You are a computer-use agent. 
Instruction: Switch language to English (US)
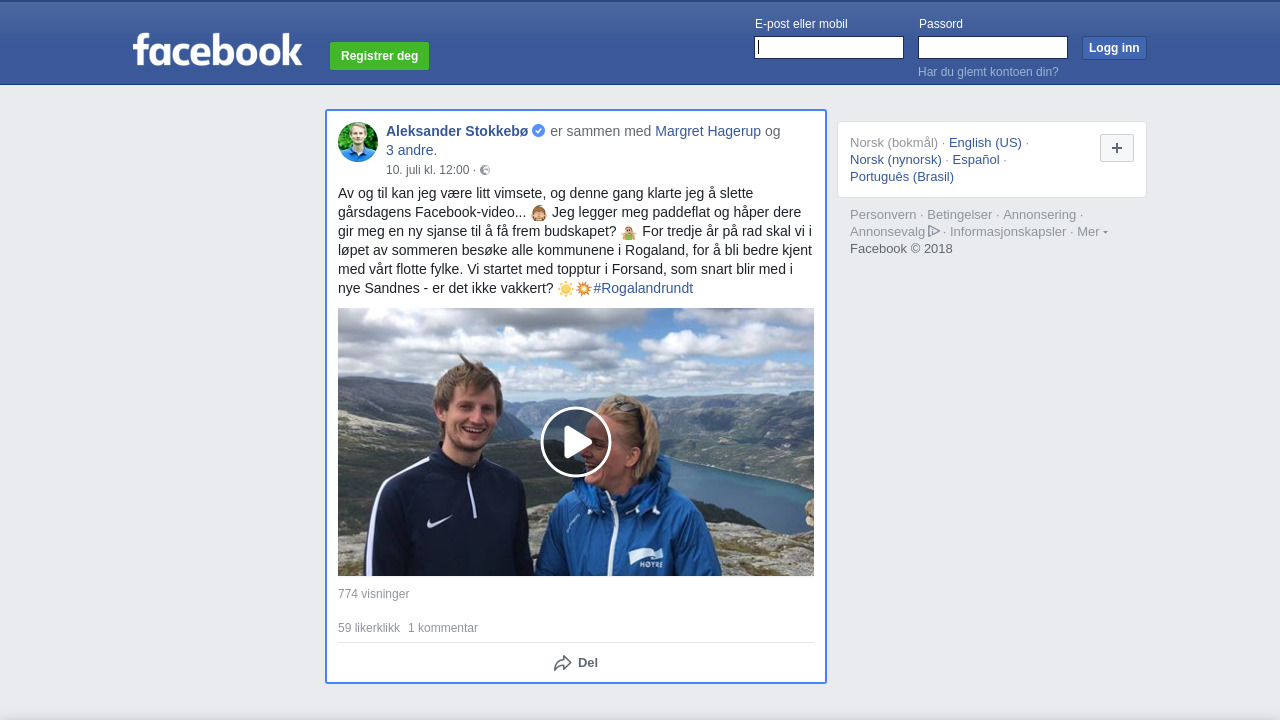pyautogui.click(x=985, y=142)
